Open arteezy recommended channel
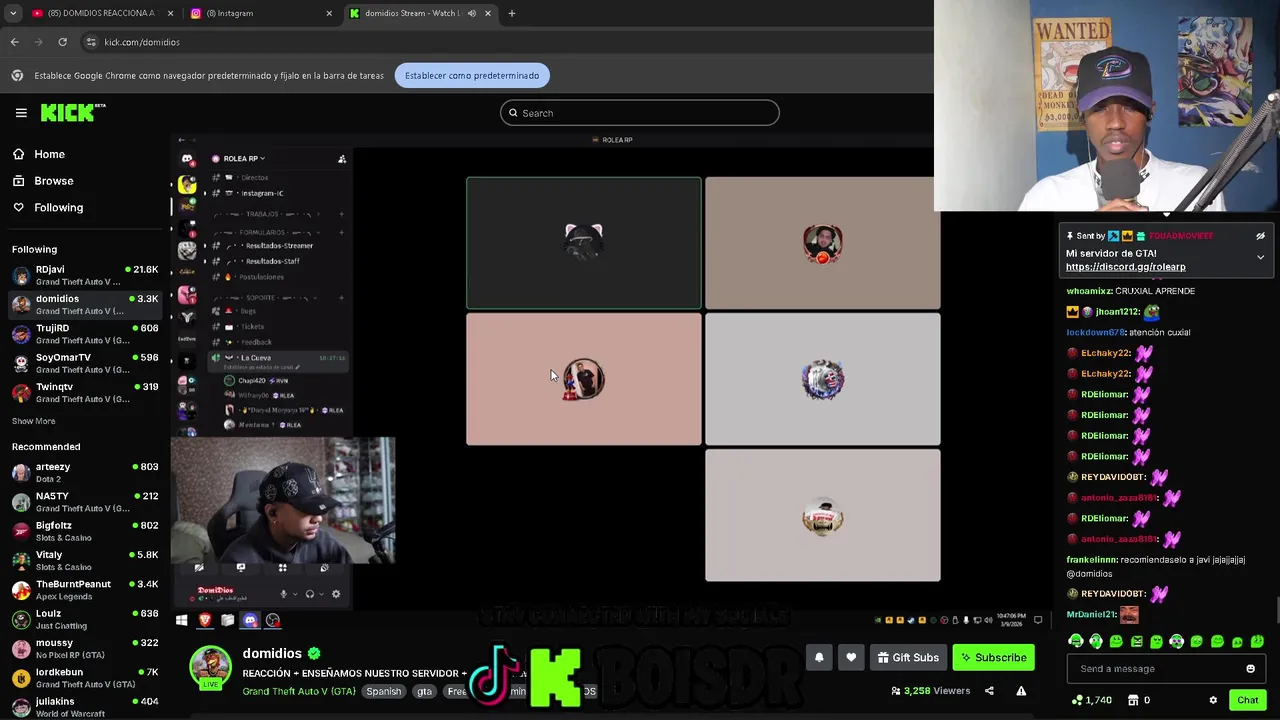The image size is (1280, 720). tap(85, 472)
